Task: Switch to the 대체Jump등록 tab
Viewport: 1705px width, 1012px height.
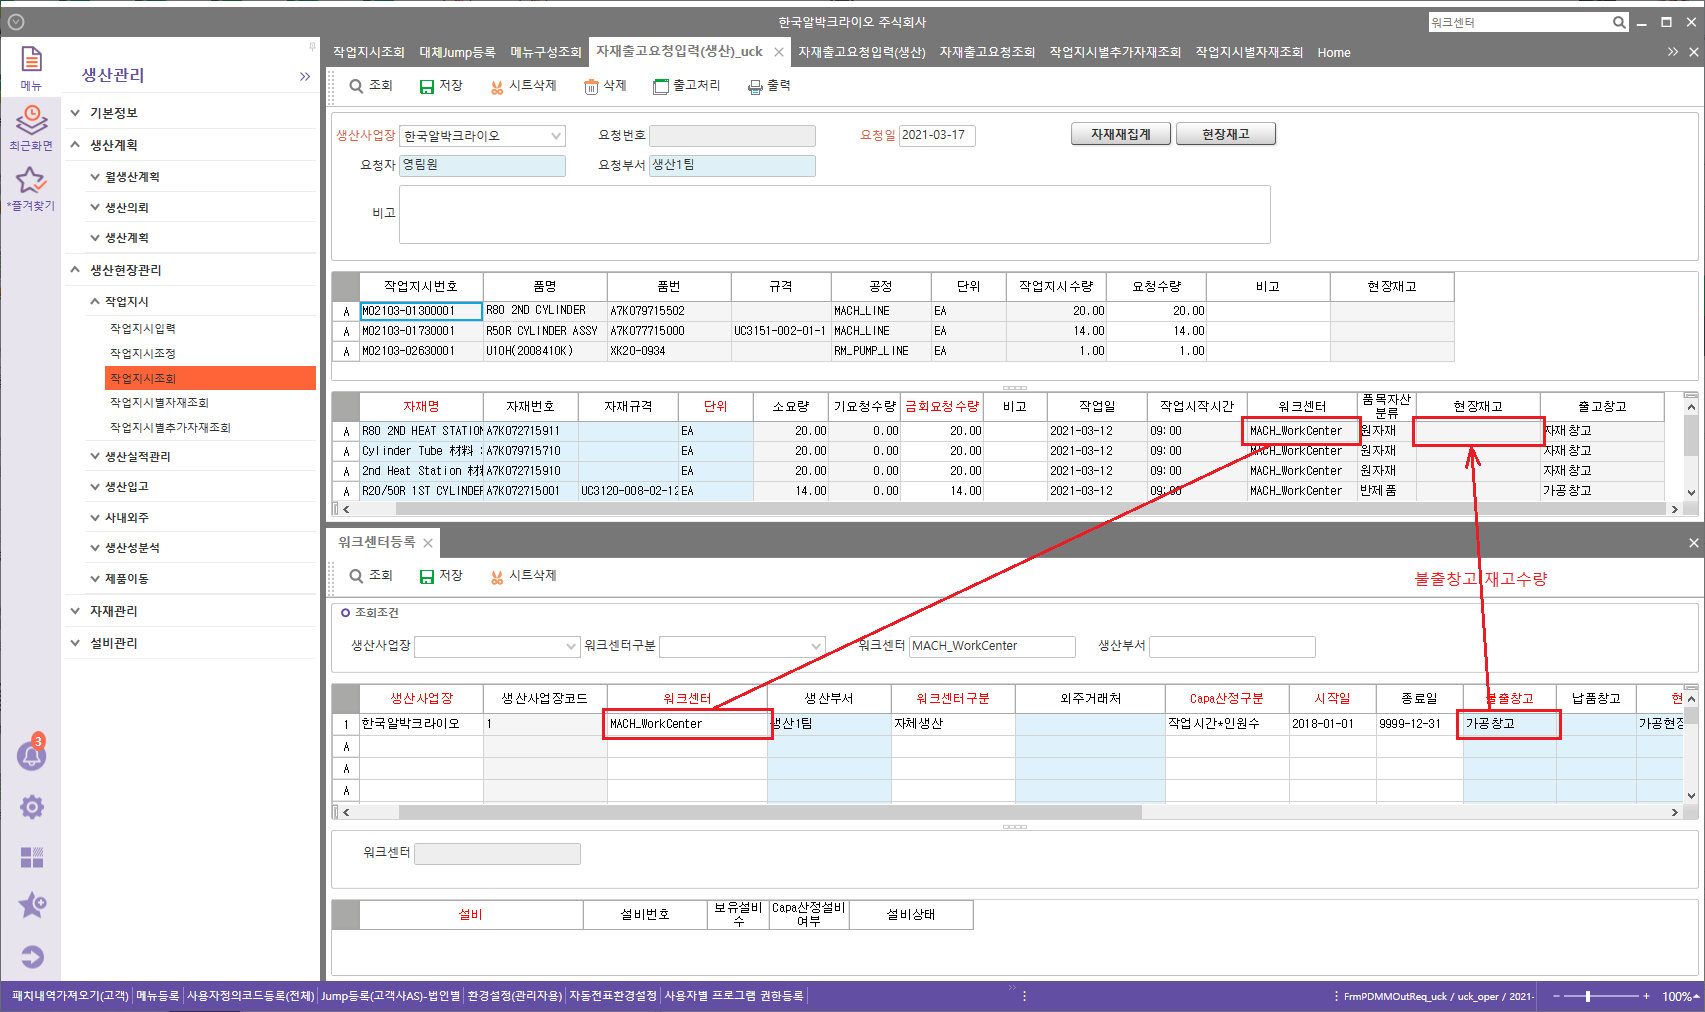Action: [457, 53]
